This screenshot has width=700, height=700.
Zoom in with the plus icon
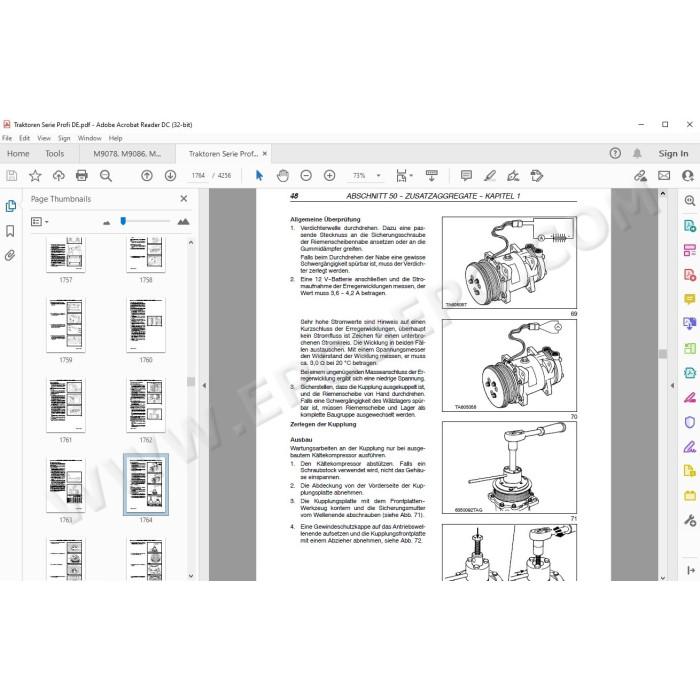(329, 176)
